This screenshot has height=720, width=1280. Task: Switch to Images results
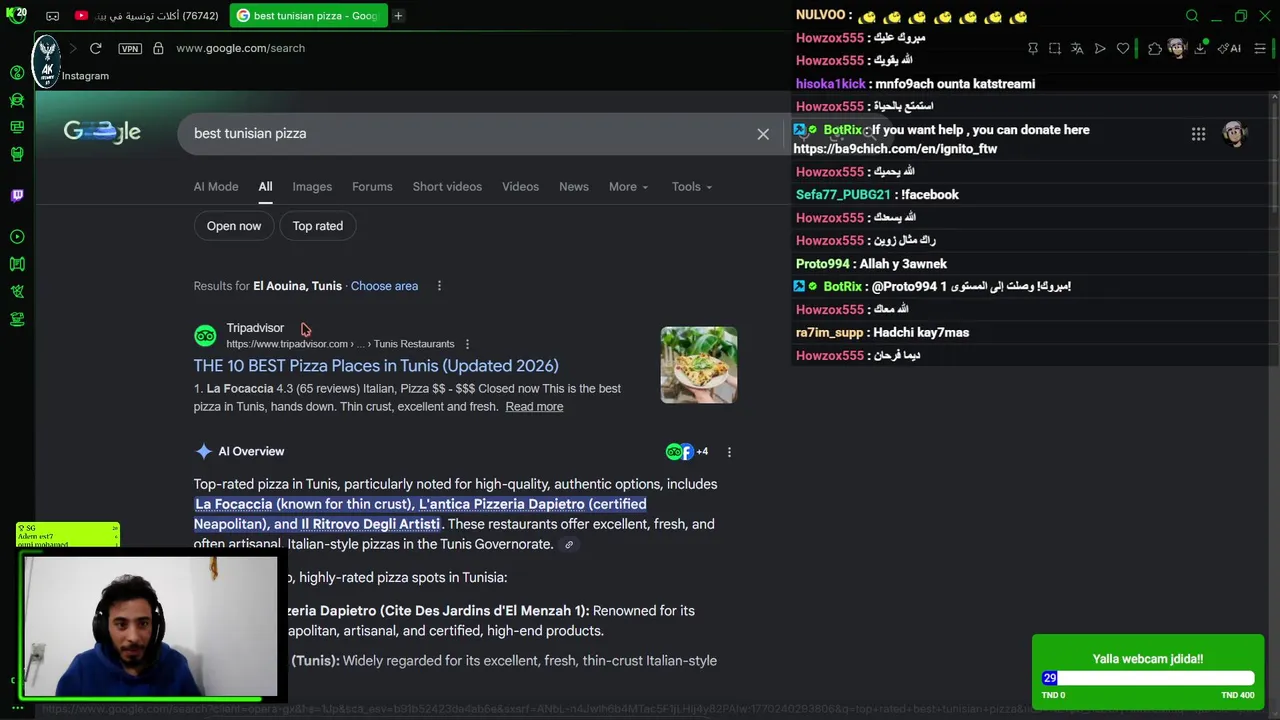(x=312, y=187)
